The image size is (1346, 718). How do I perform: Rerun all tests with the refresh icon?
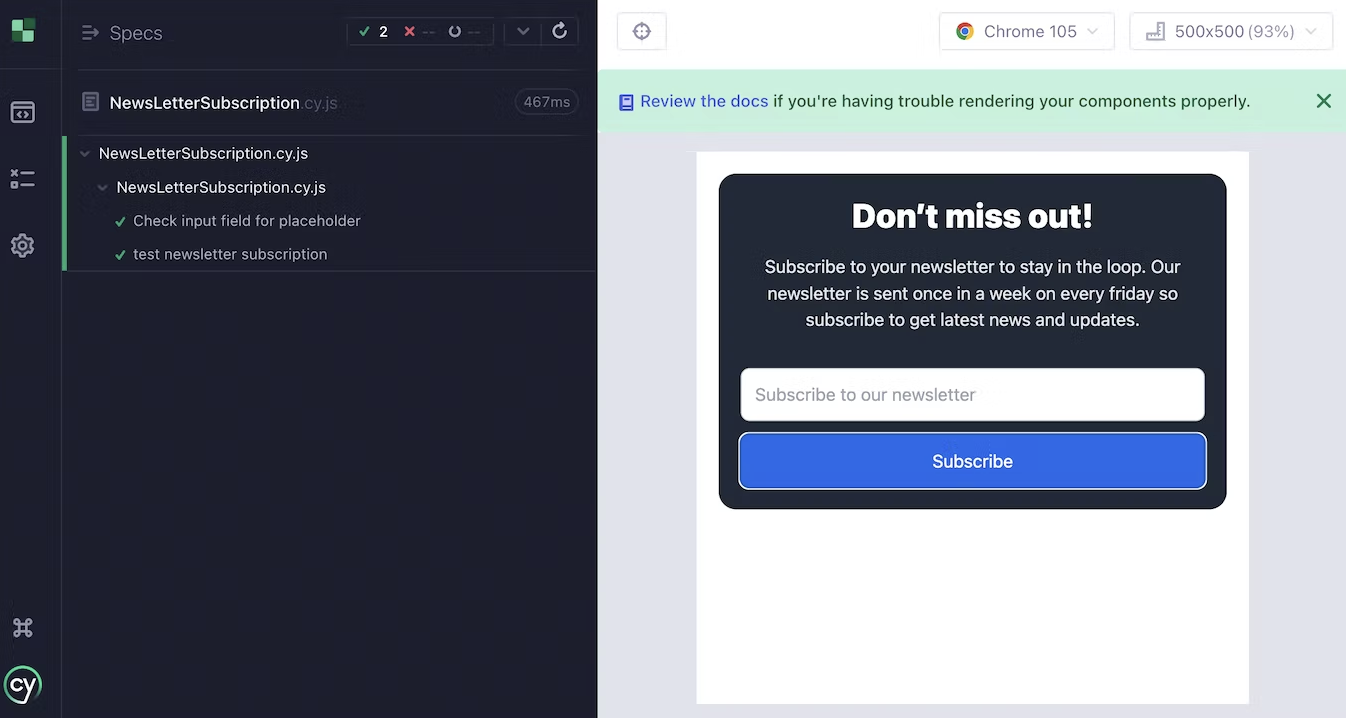pos(560,31)
